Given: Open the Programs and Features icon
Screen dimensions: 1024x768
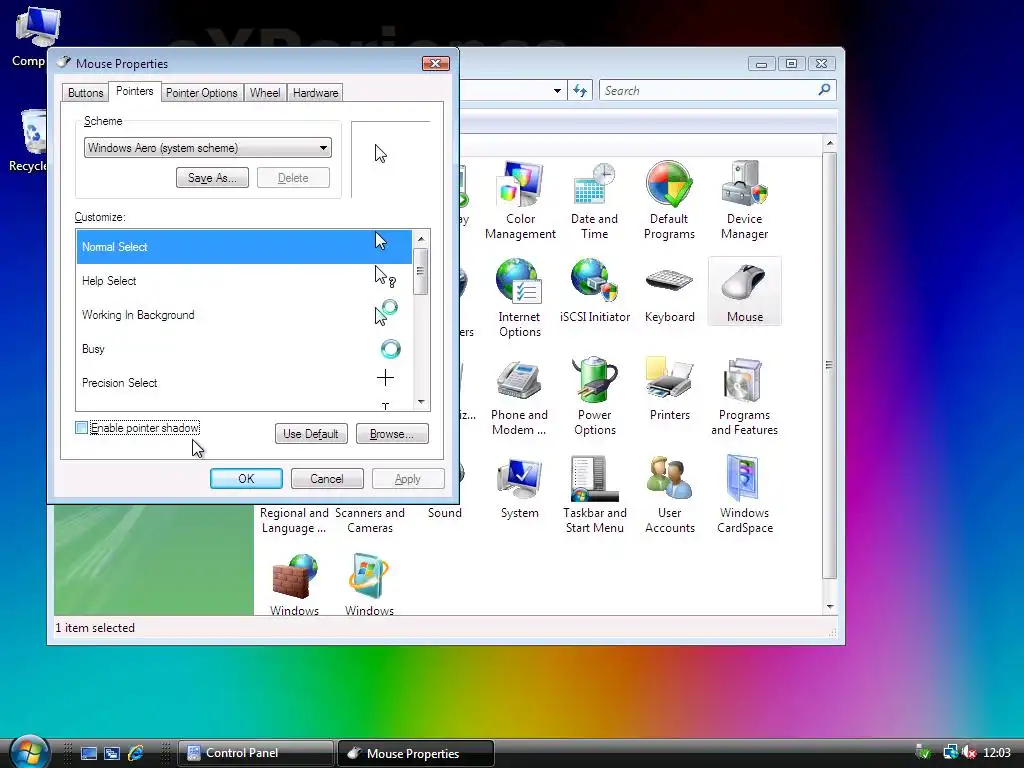Looking at the screenshot, I should click(744, 396).
